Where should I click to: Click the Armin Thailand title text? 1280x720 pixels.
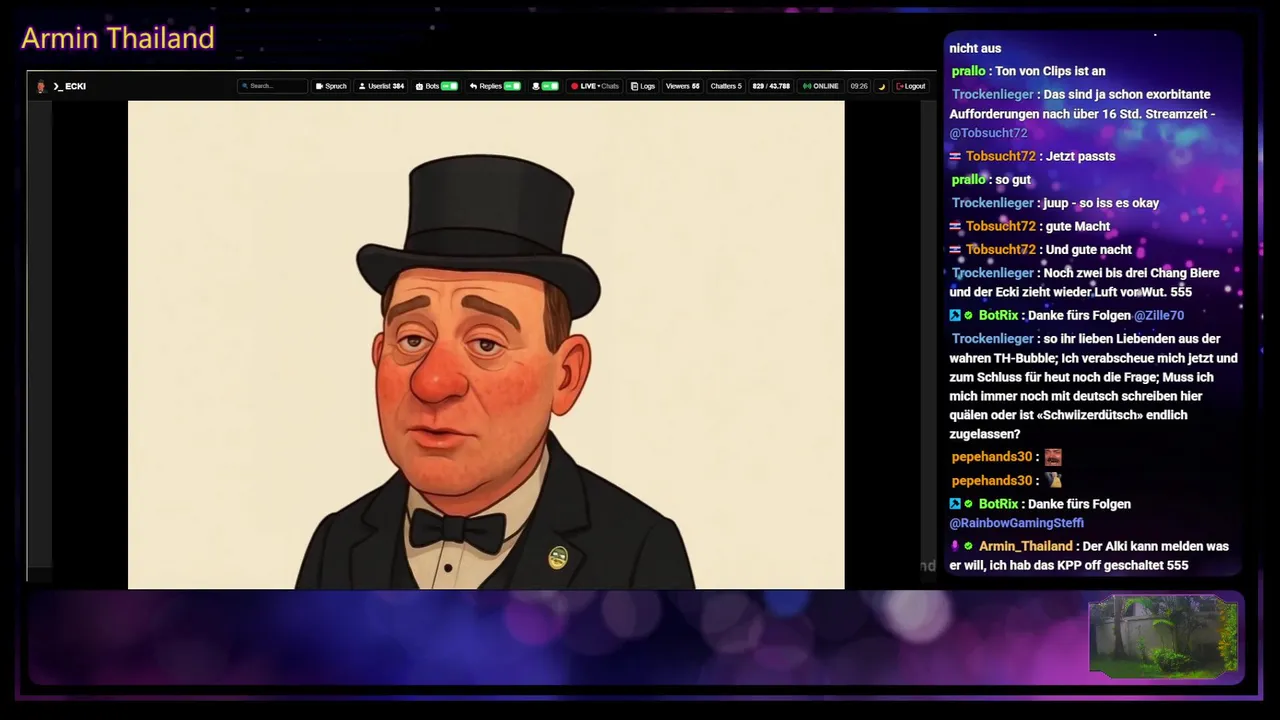[x=118, y=38]
